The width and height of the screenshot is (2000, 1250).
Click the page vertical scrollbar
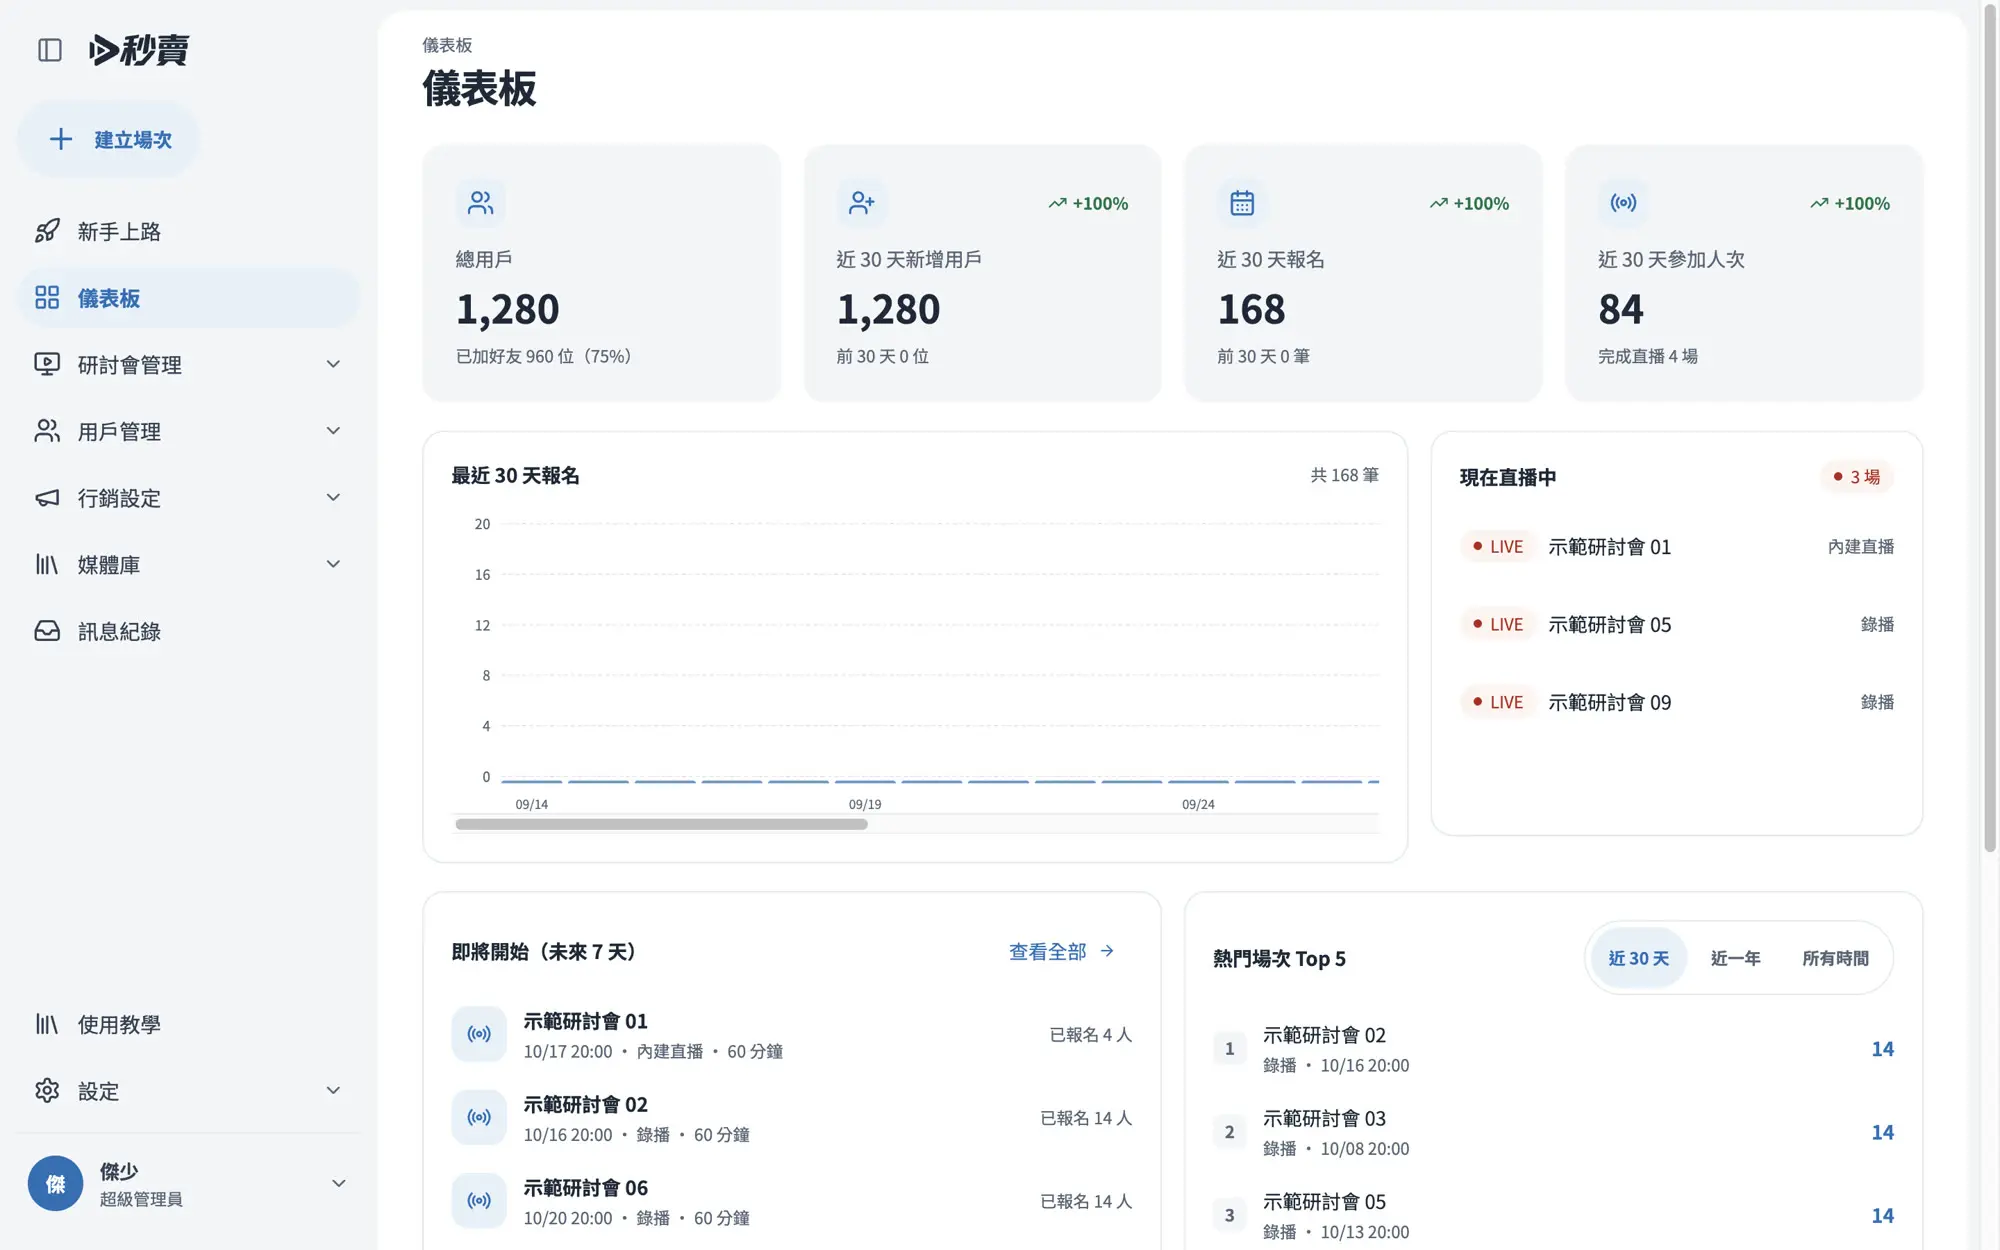click(x=1990, y=430)
